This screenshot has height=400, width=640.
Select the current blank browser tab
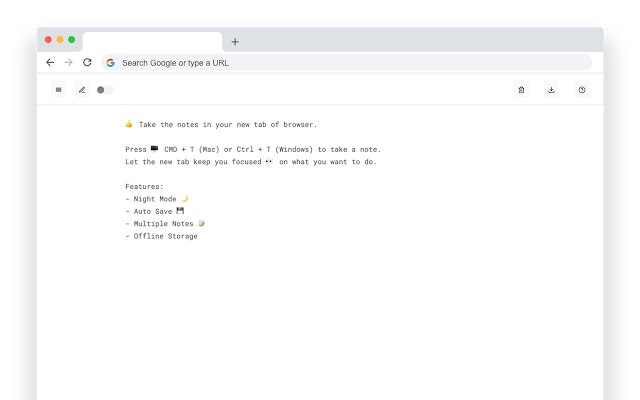click(x=152, y=42)
